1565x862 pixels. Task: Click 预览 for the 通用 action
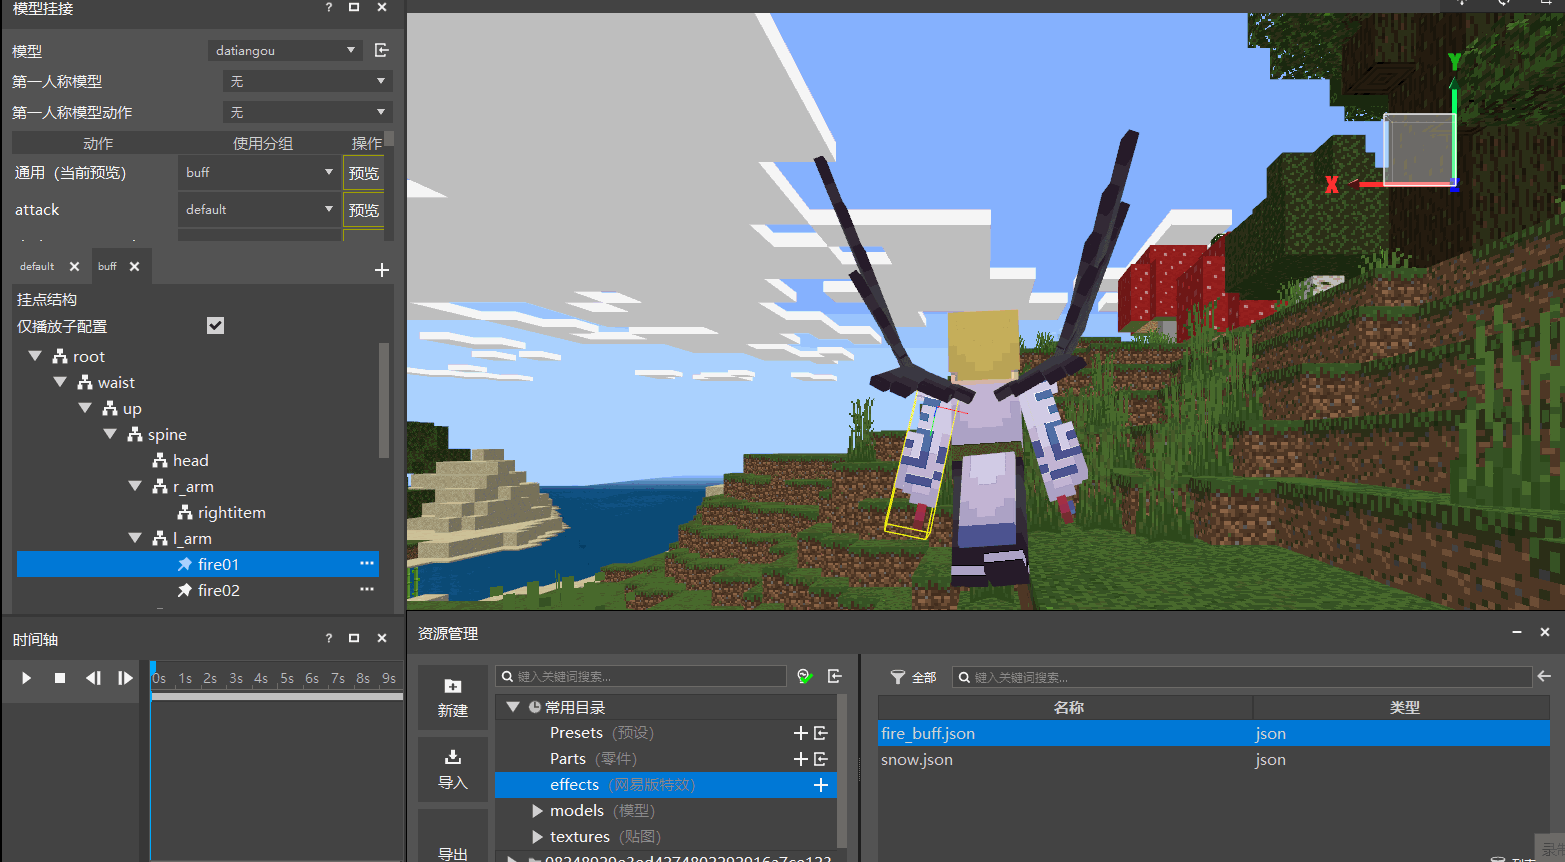click(x=364, y=173)
